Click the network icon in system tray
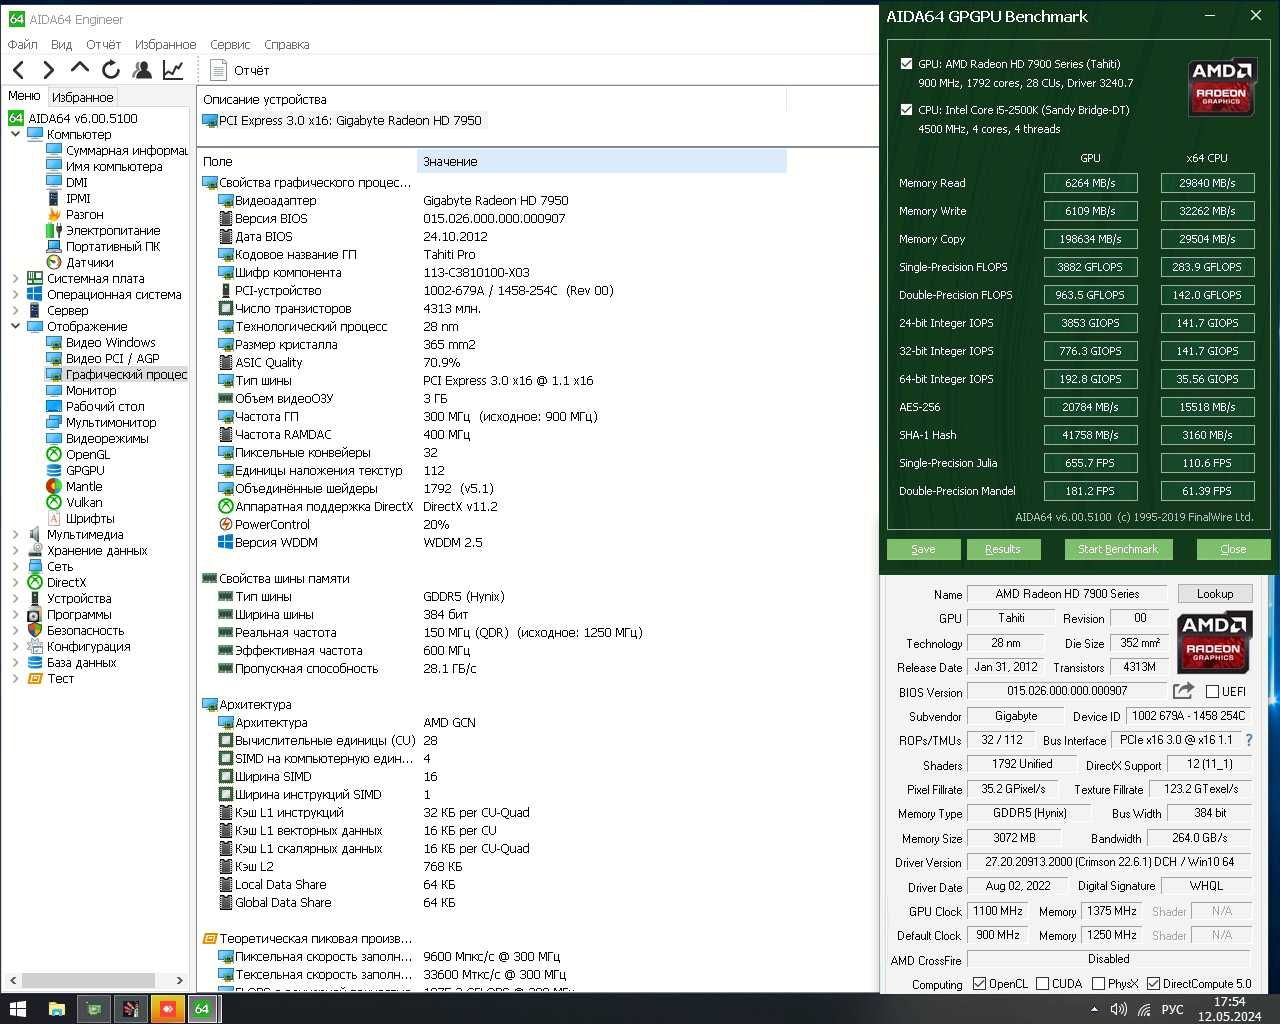The width and height of the screenshot is (1280, 1024). [x=1144, y=1009]
